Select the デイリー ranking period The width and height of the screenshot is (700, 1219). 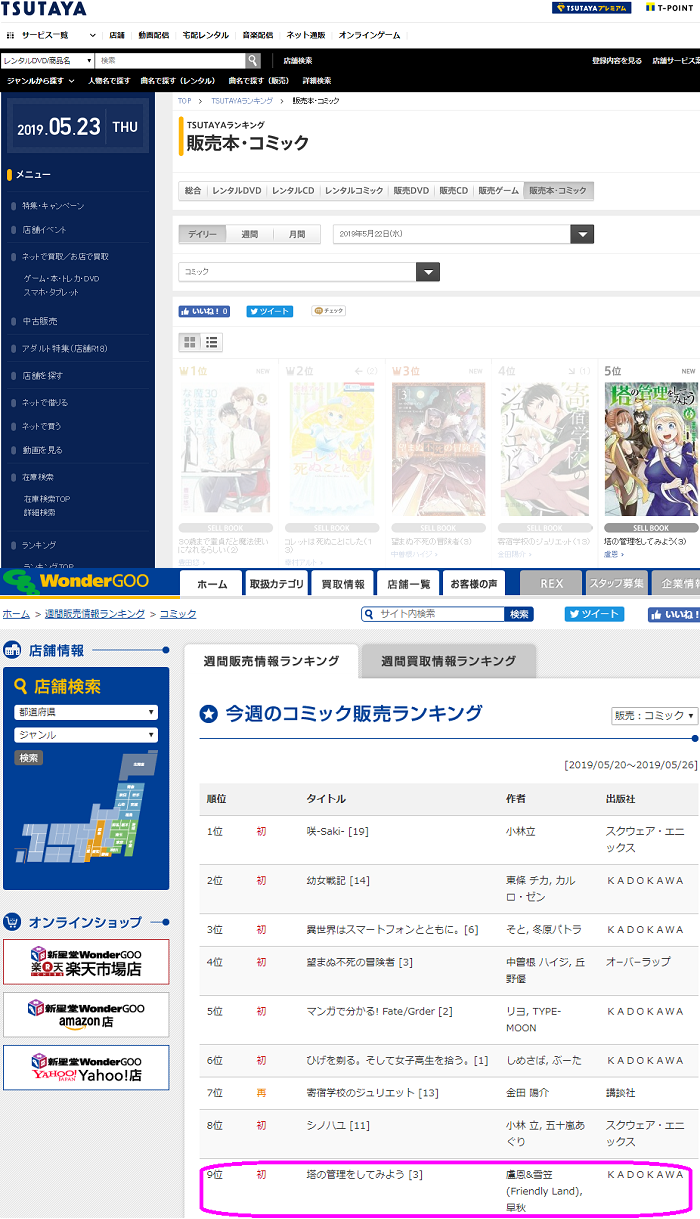(202, 234)
